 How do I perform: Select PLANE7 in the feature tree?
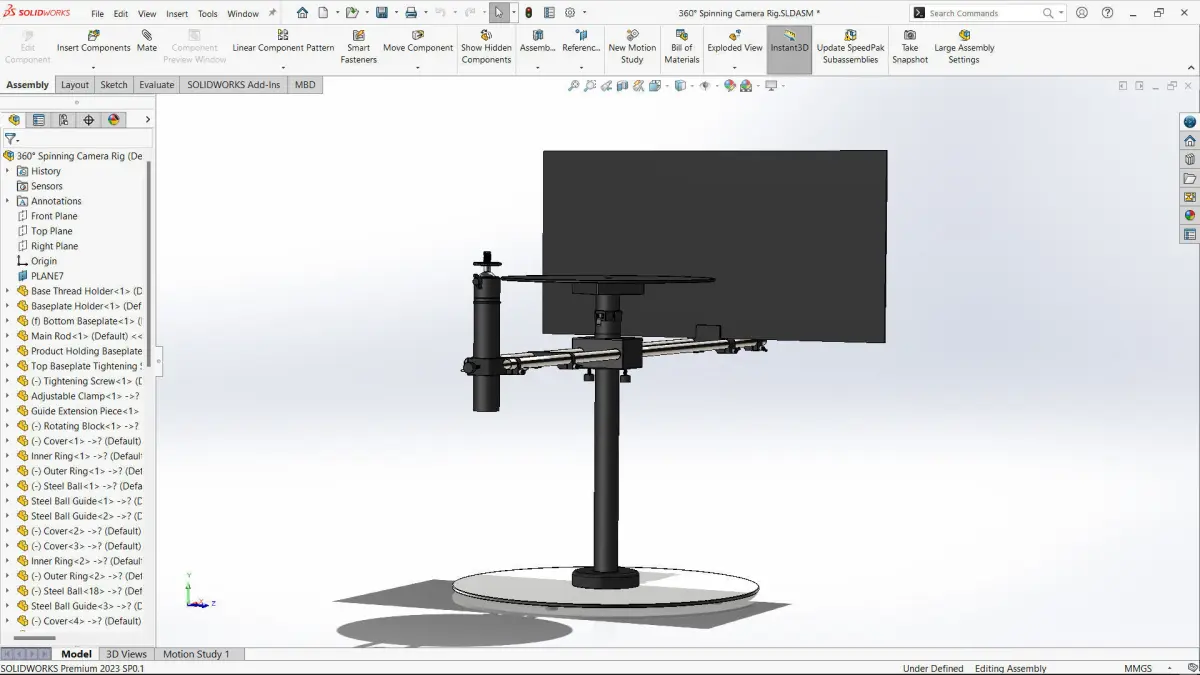[47, 276]
